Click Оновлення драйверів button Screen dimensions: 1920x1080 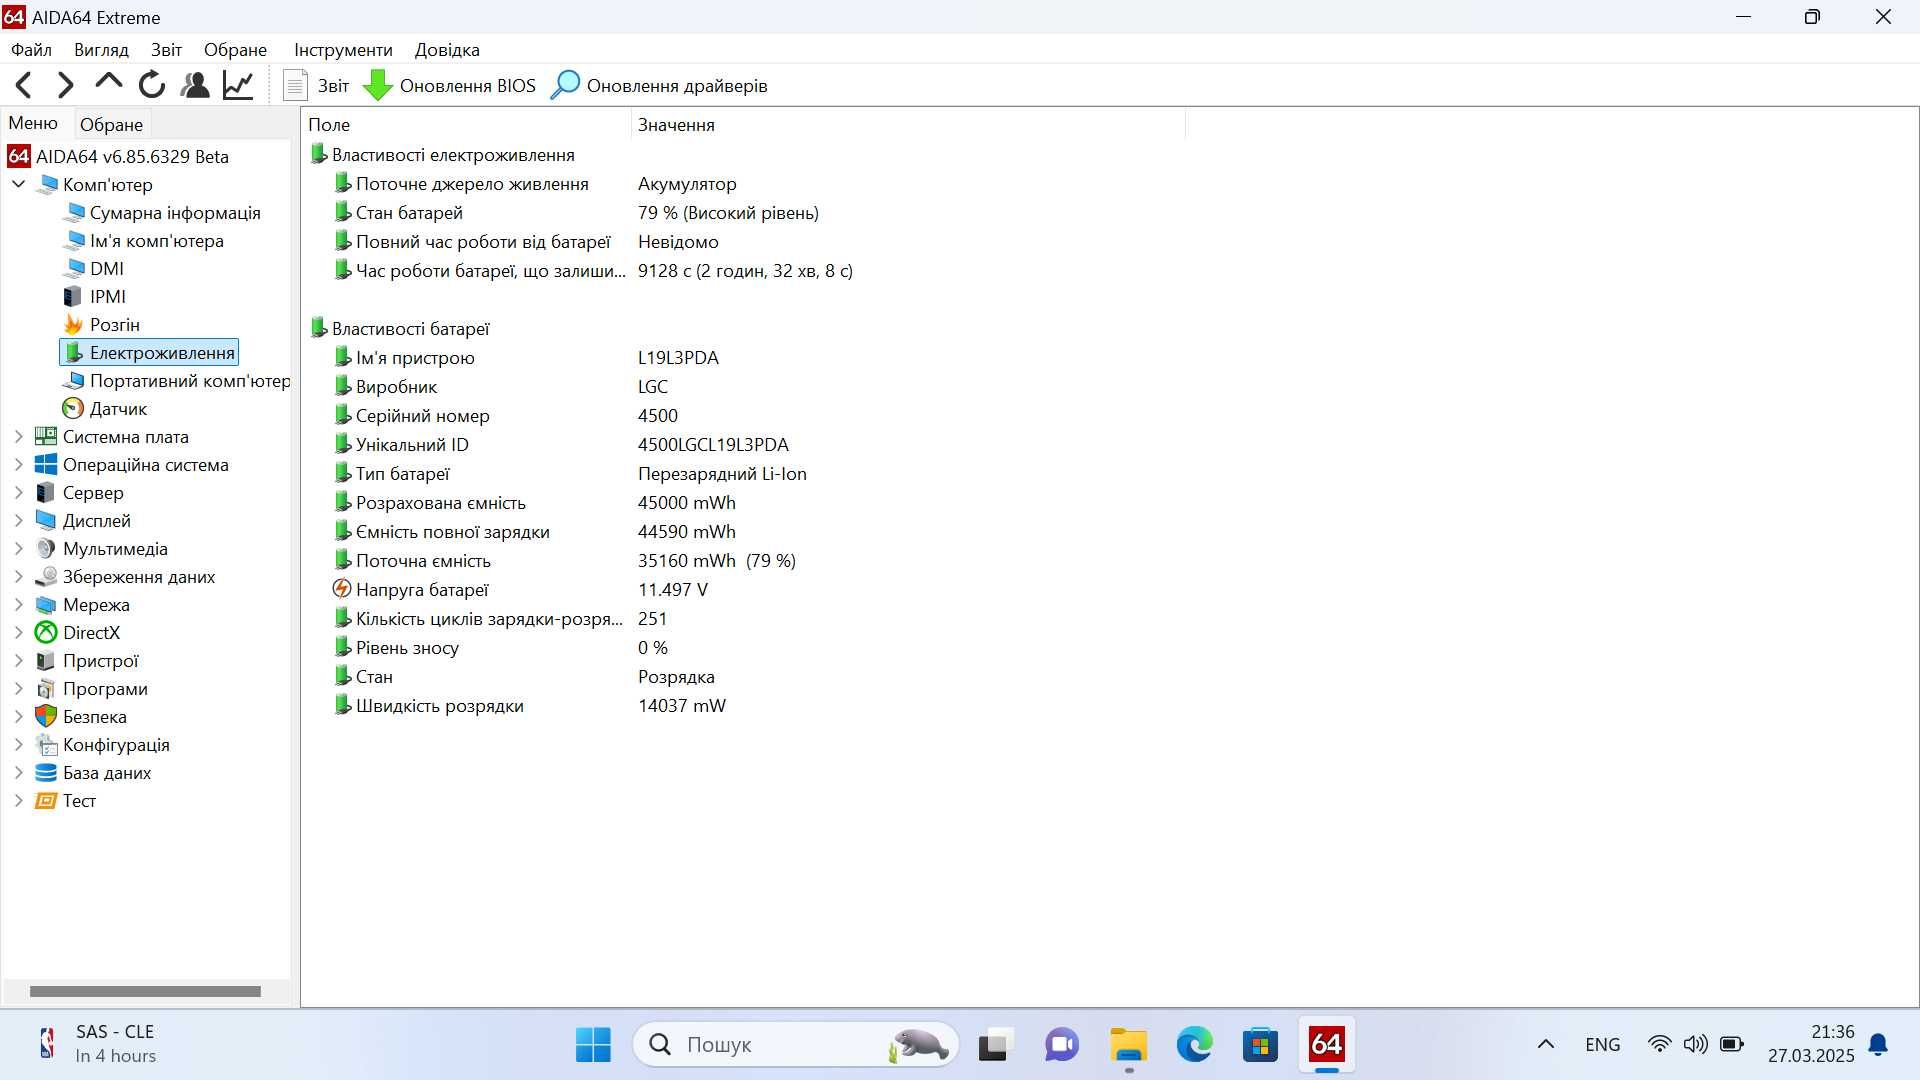pos(659,85)
